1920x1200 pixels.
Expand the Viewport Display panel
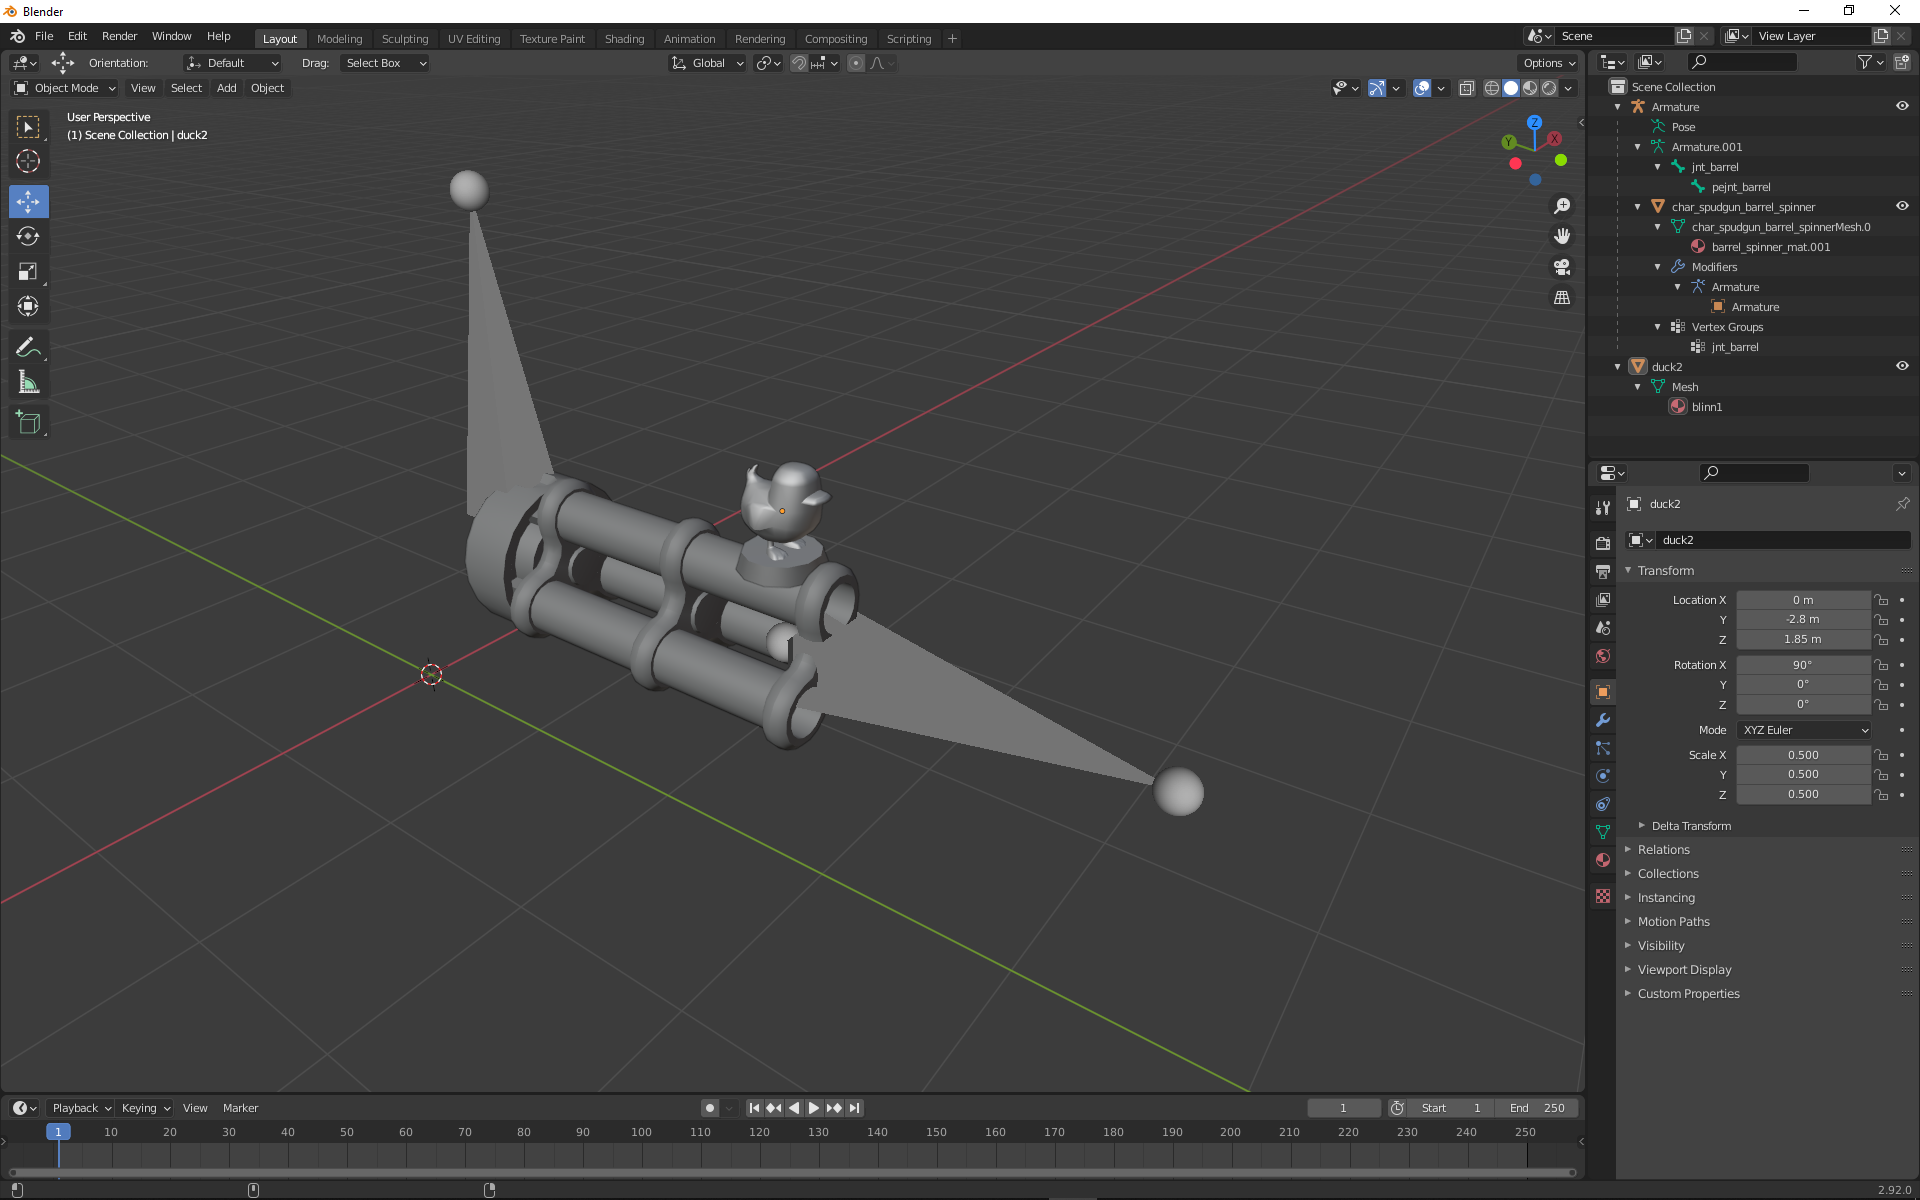click(1684, 970)
